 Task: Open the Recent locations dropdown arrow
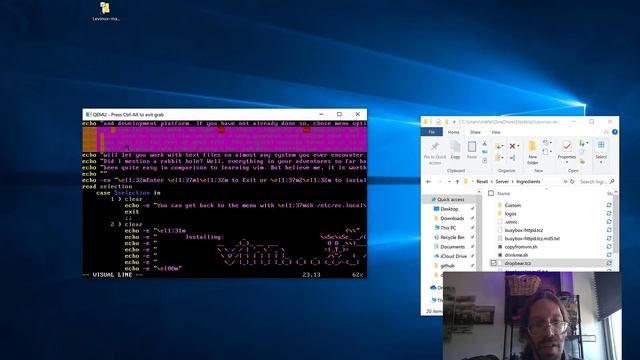click(x=449, y=181)
